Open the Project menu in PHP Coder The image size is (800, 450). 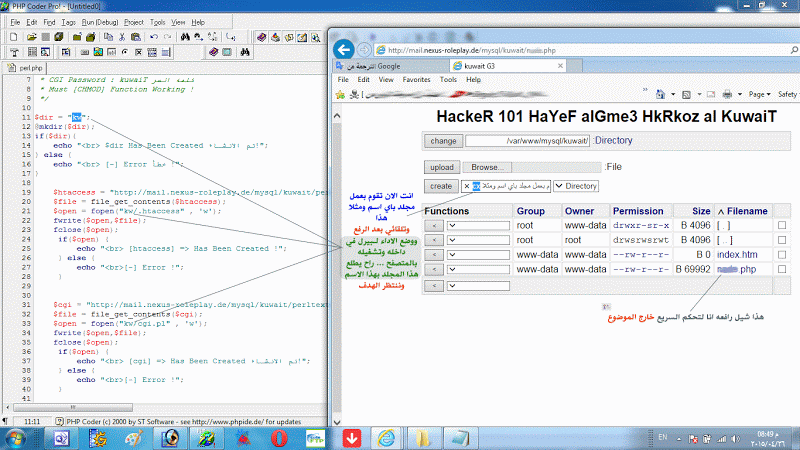pos(134,22)
